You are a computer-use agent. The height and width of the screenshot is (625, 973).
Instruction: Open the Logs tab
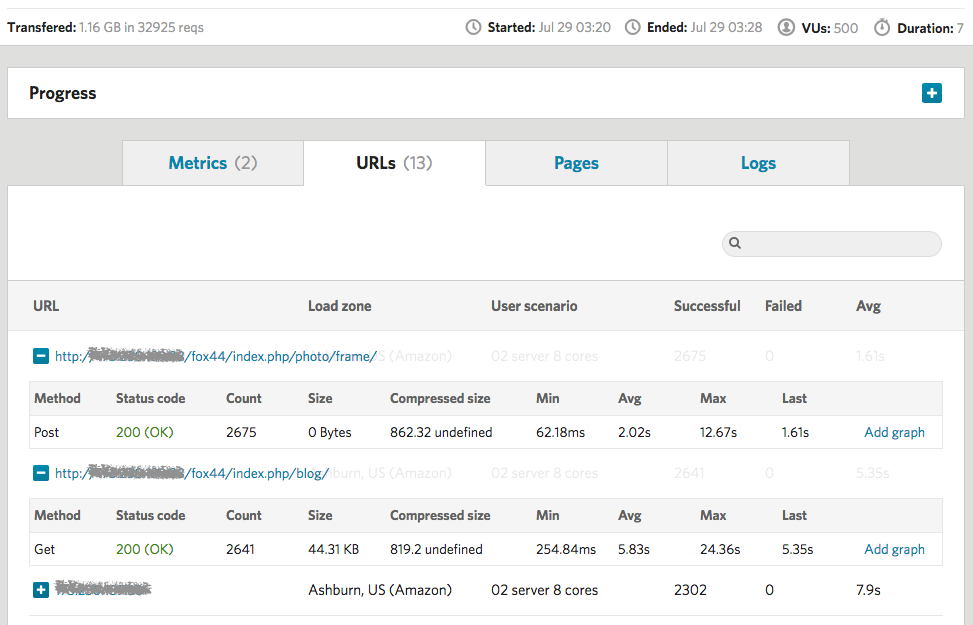click(758, 163)
